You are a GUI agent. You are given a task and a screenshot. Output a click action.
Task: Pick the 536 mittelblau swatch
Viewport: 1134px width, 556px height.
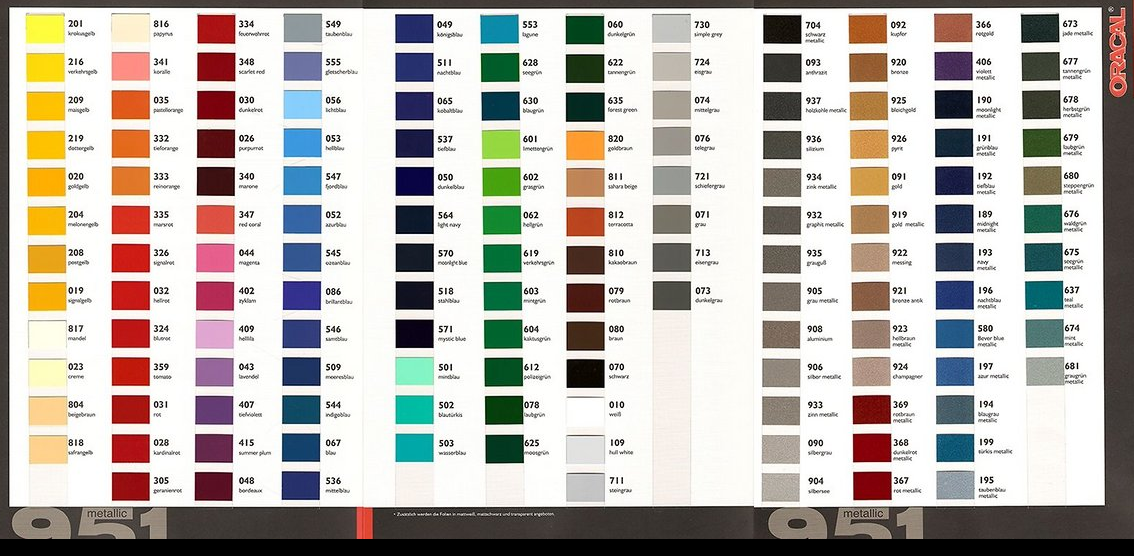(301, 486)
